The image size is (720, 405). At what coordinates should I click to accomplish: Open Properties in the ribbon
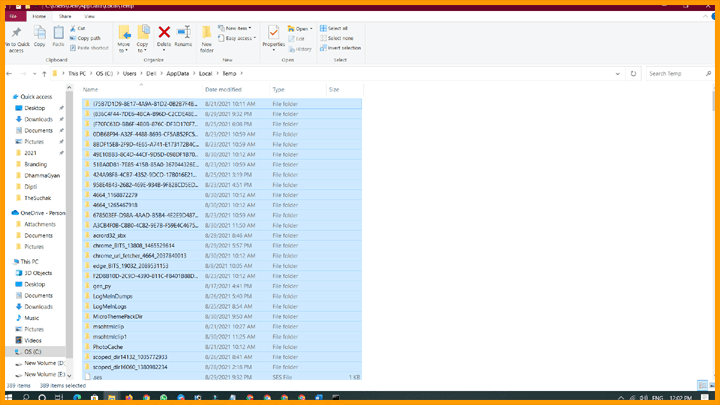click(273, 37)
